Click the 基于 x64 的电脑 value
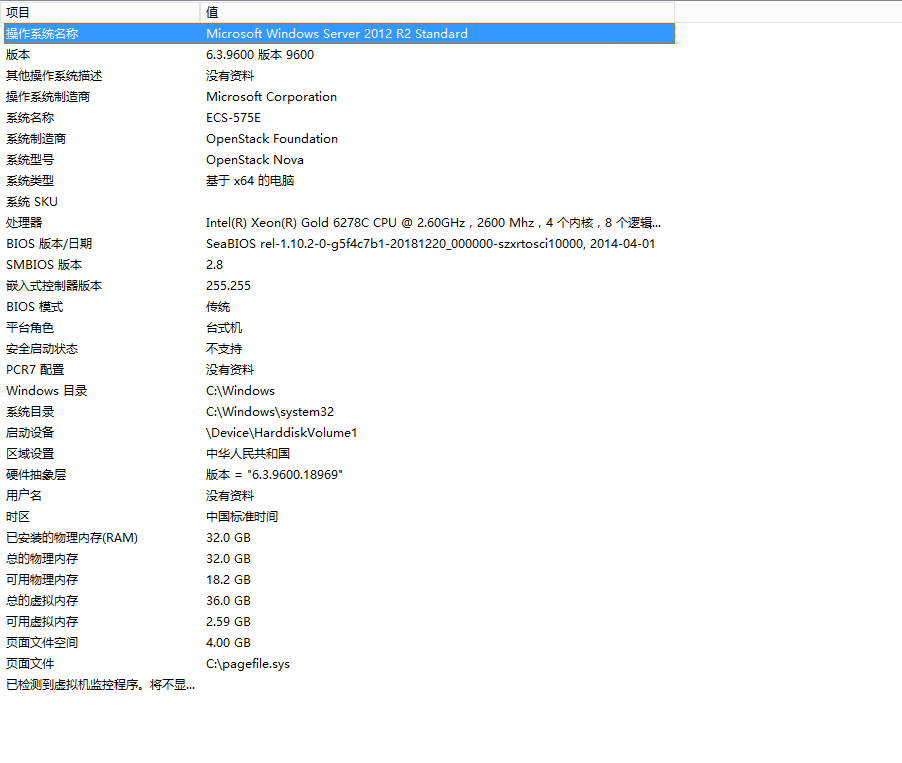The height and width of the screenshot is (763, 902). click(x=250, y=181)
